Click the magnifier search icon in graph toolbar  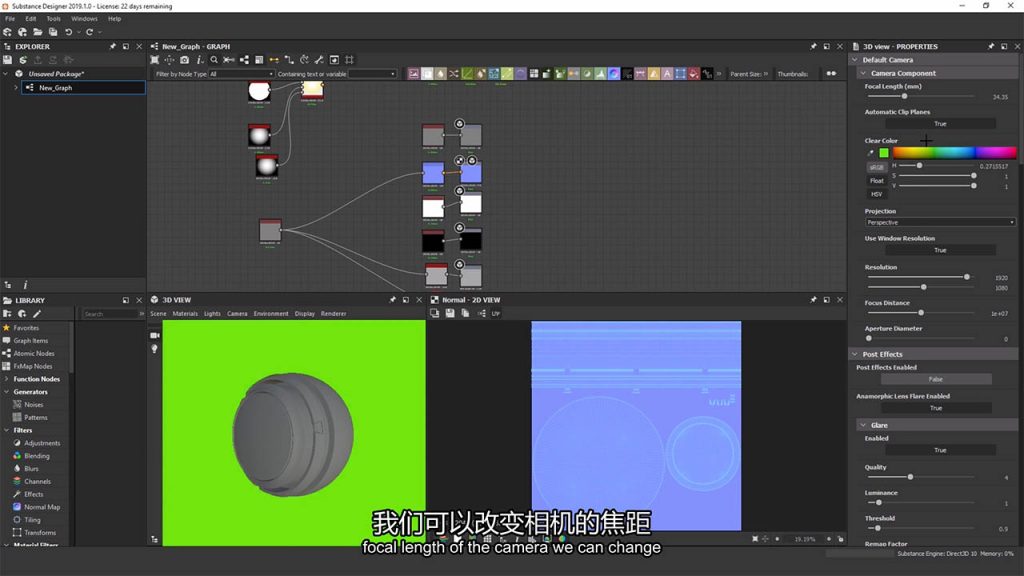pyautogui.click(x=214, y=60)
